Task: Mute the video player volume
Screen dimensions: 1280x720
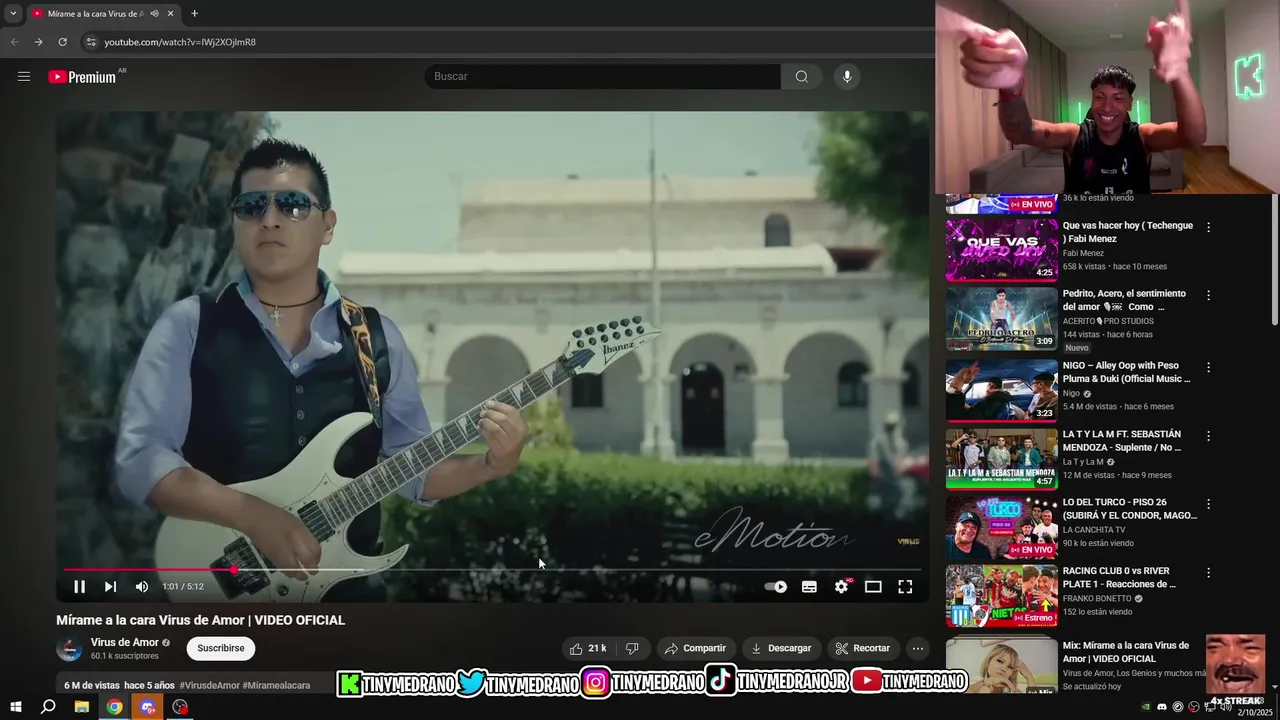Action: click(x=142, y=587)
